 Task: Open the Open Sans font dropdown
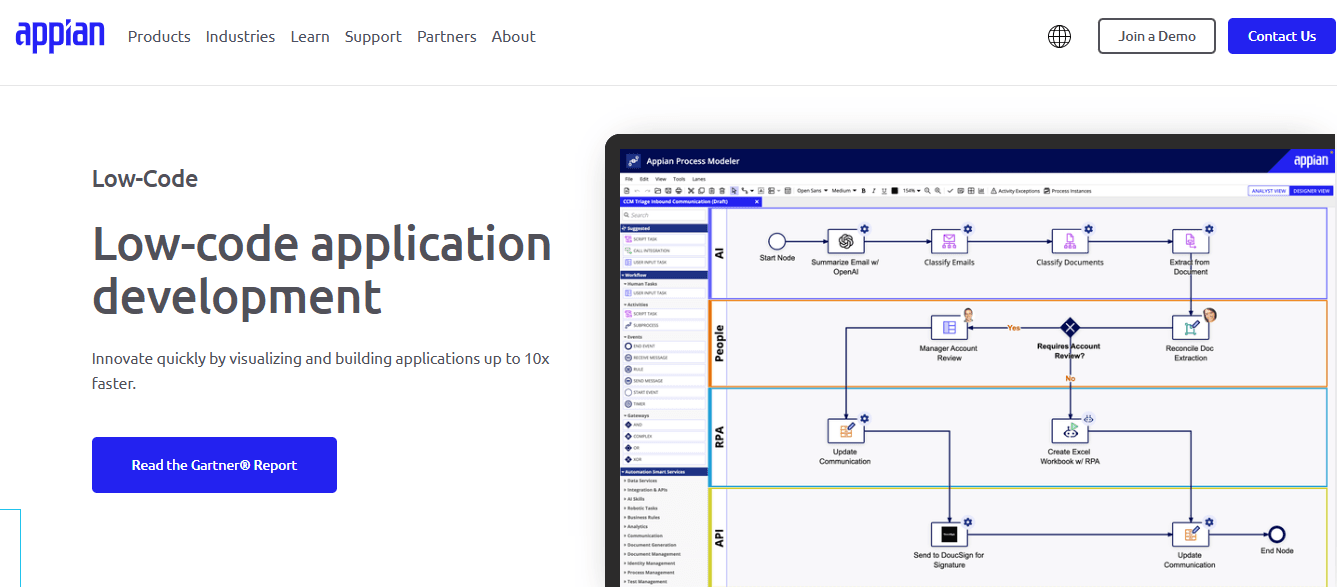click(x=812, y=190)
